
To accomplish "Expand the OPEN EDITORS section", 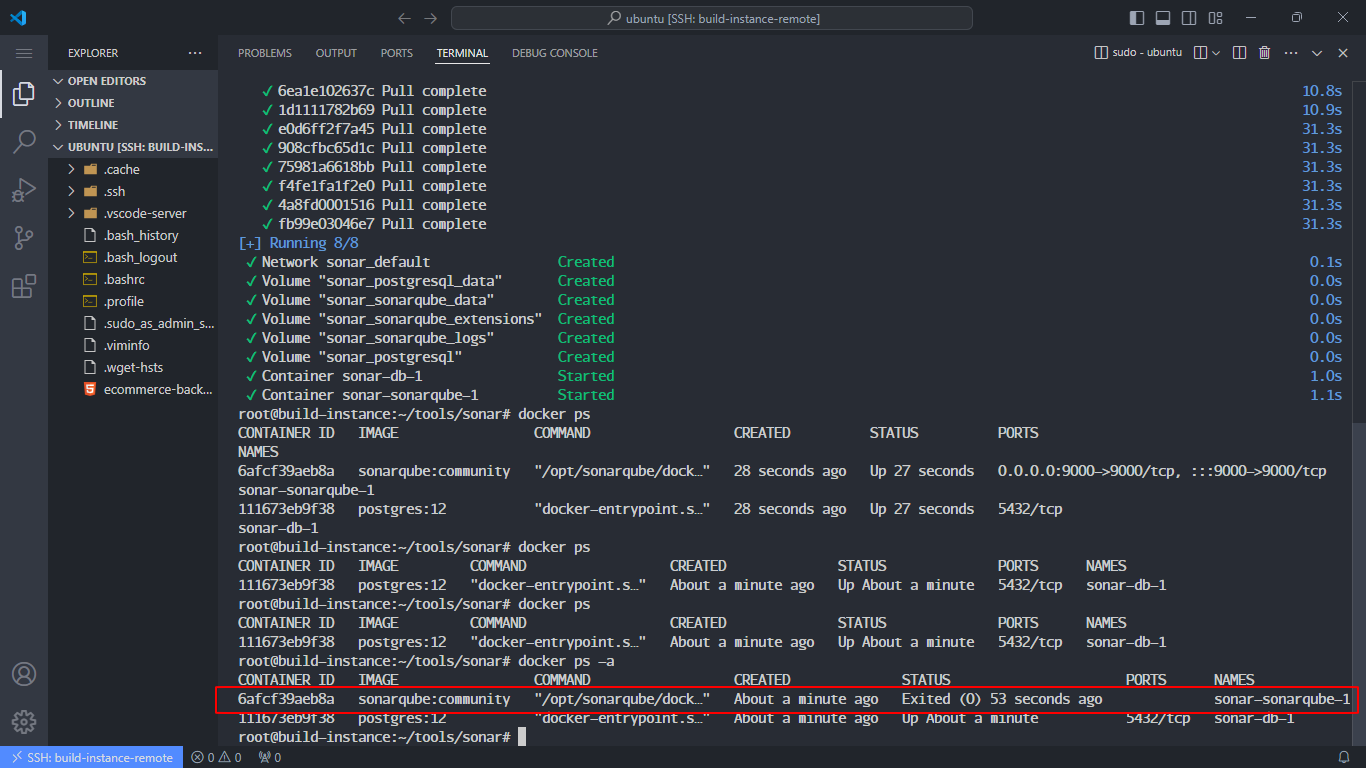I will coord(133,81).
